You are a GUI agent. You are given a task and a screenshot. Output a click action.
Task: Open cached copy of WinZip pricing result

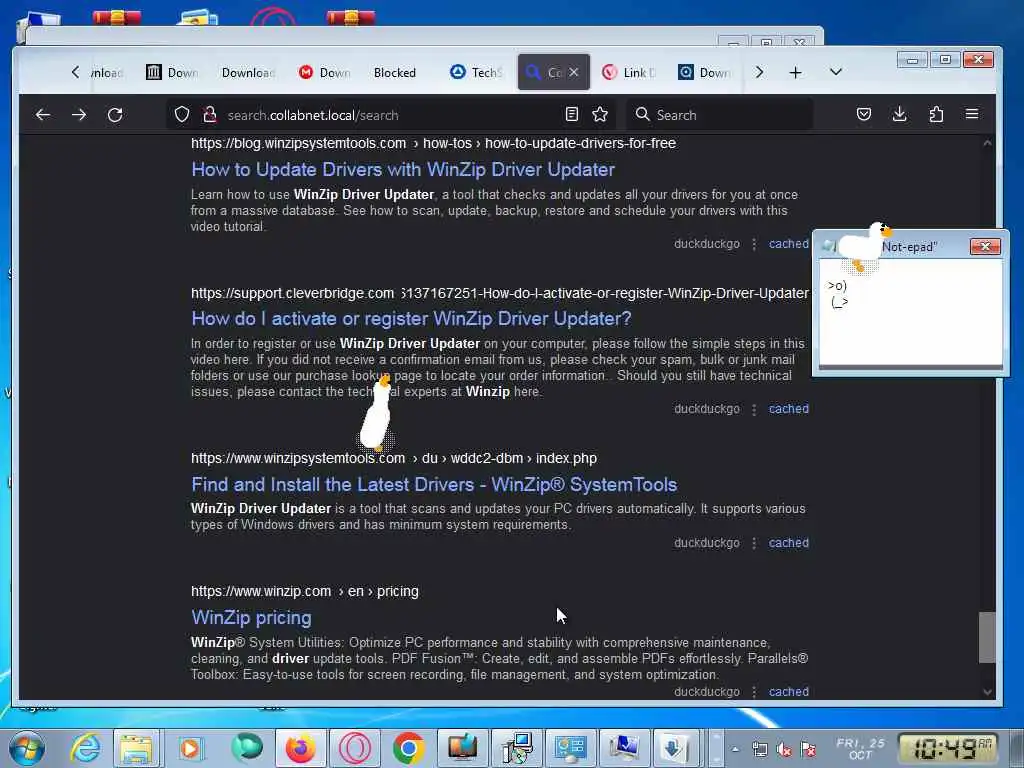pos(788,692)
